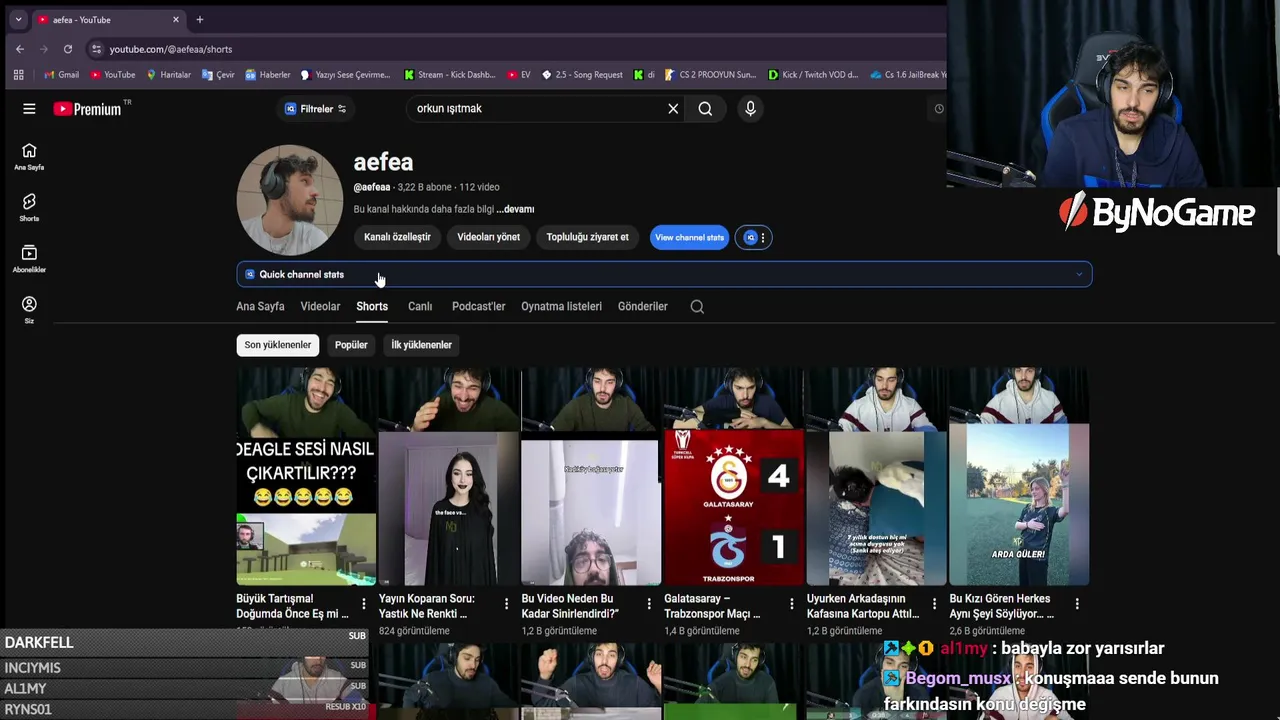The image size is (1280, 720).
Task: Open the Oynatma listeleri tab
Action: [x=561, y=306]
